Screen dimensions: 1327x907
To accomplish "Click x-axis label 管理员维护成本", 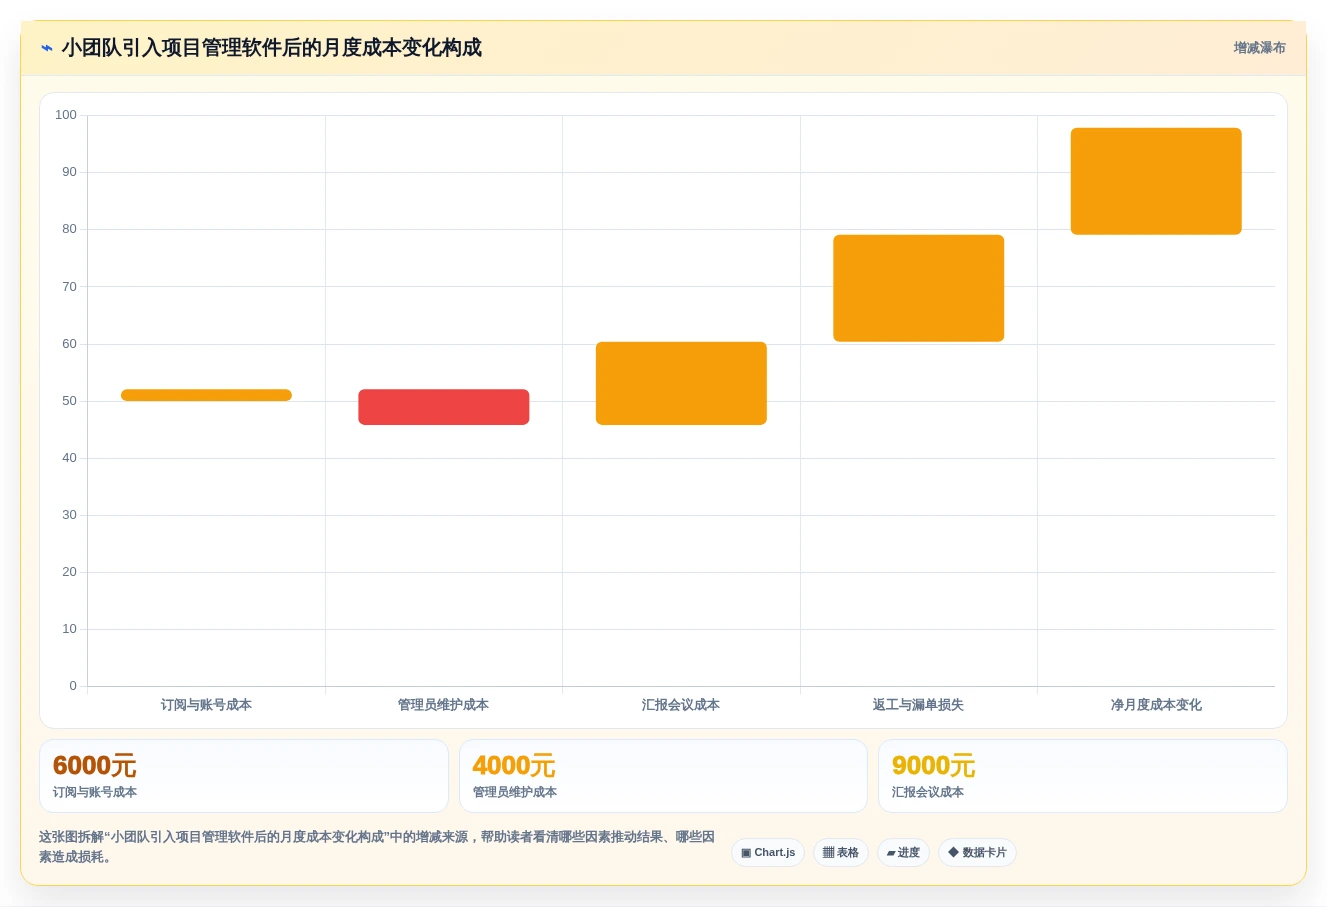I will click(444, 705).
